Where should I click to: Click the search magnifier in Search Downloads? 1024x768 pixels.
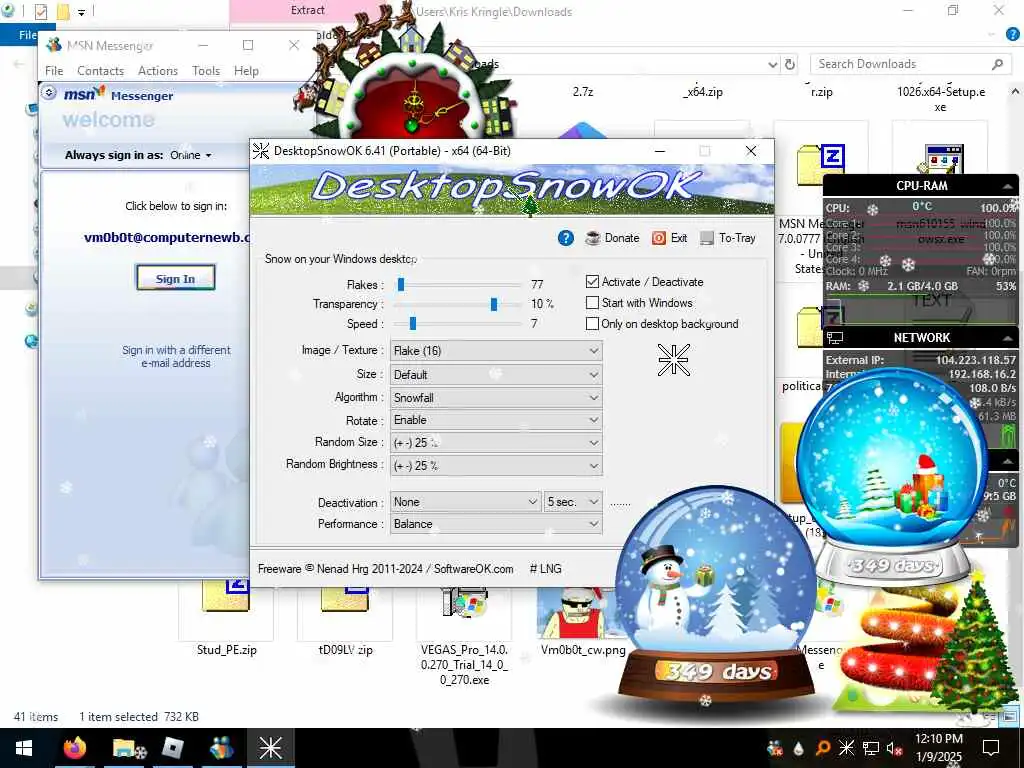point(997,64)
